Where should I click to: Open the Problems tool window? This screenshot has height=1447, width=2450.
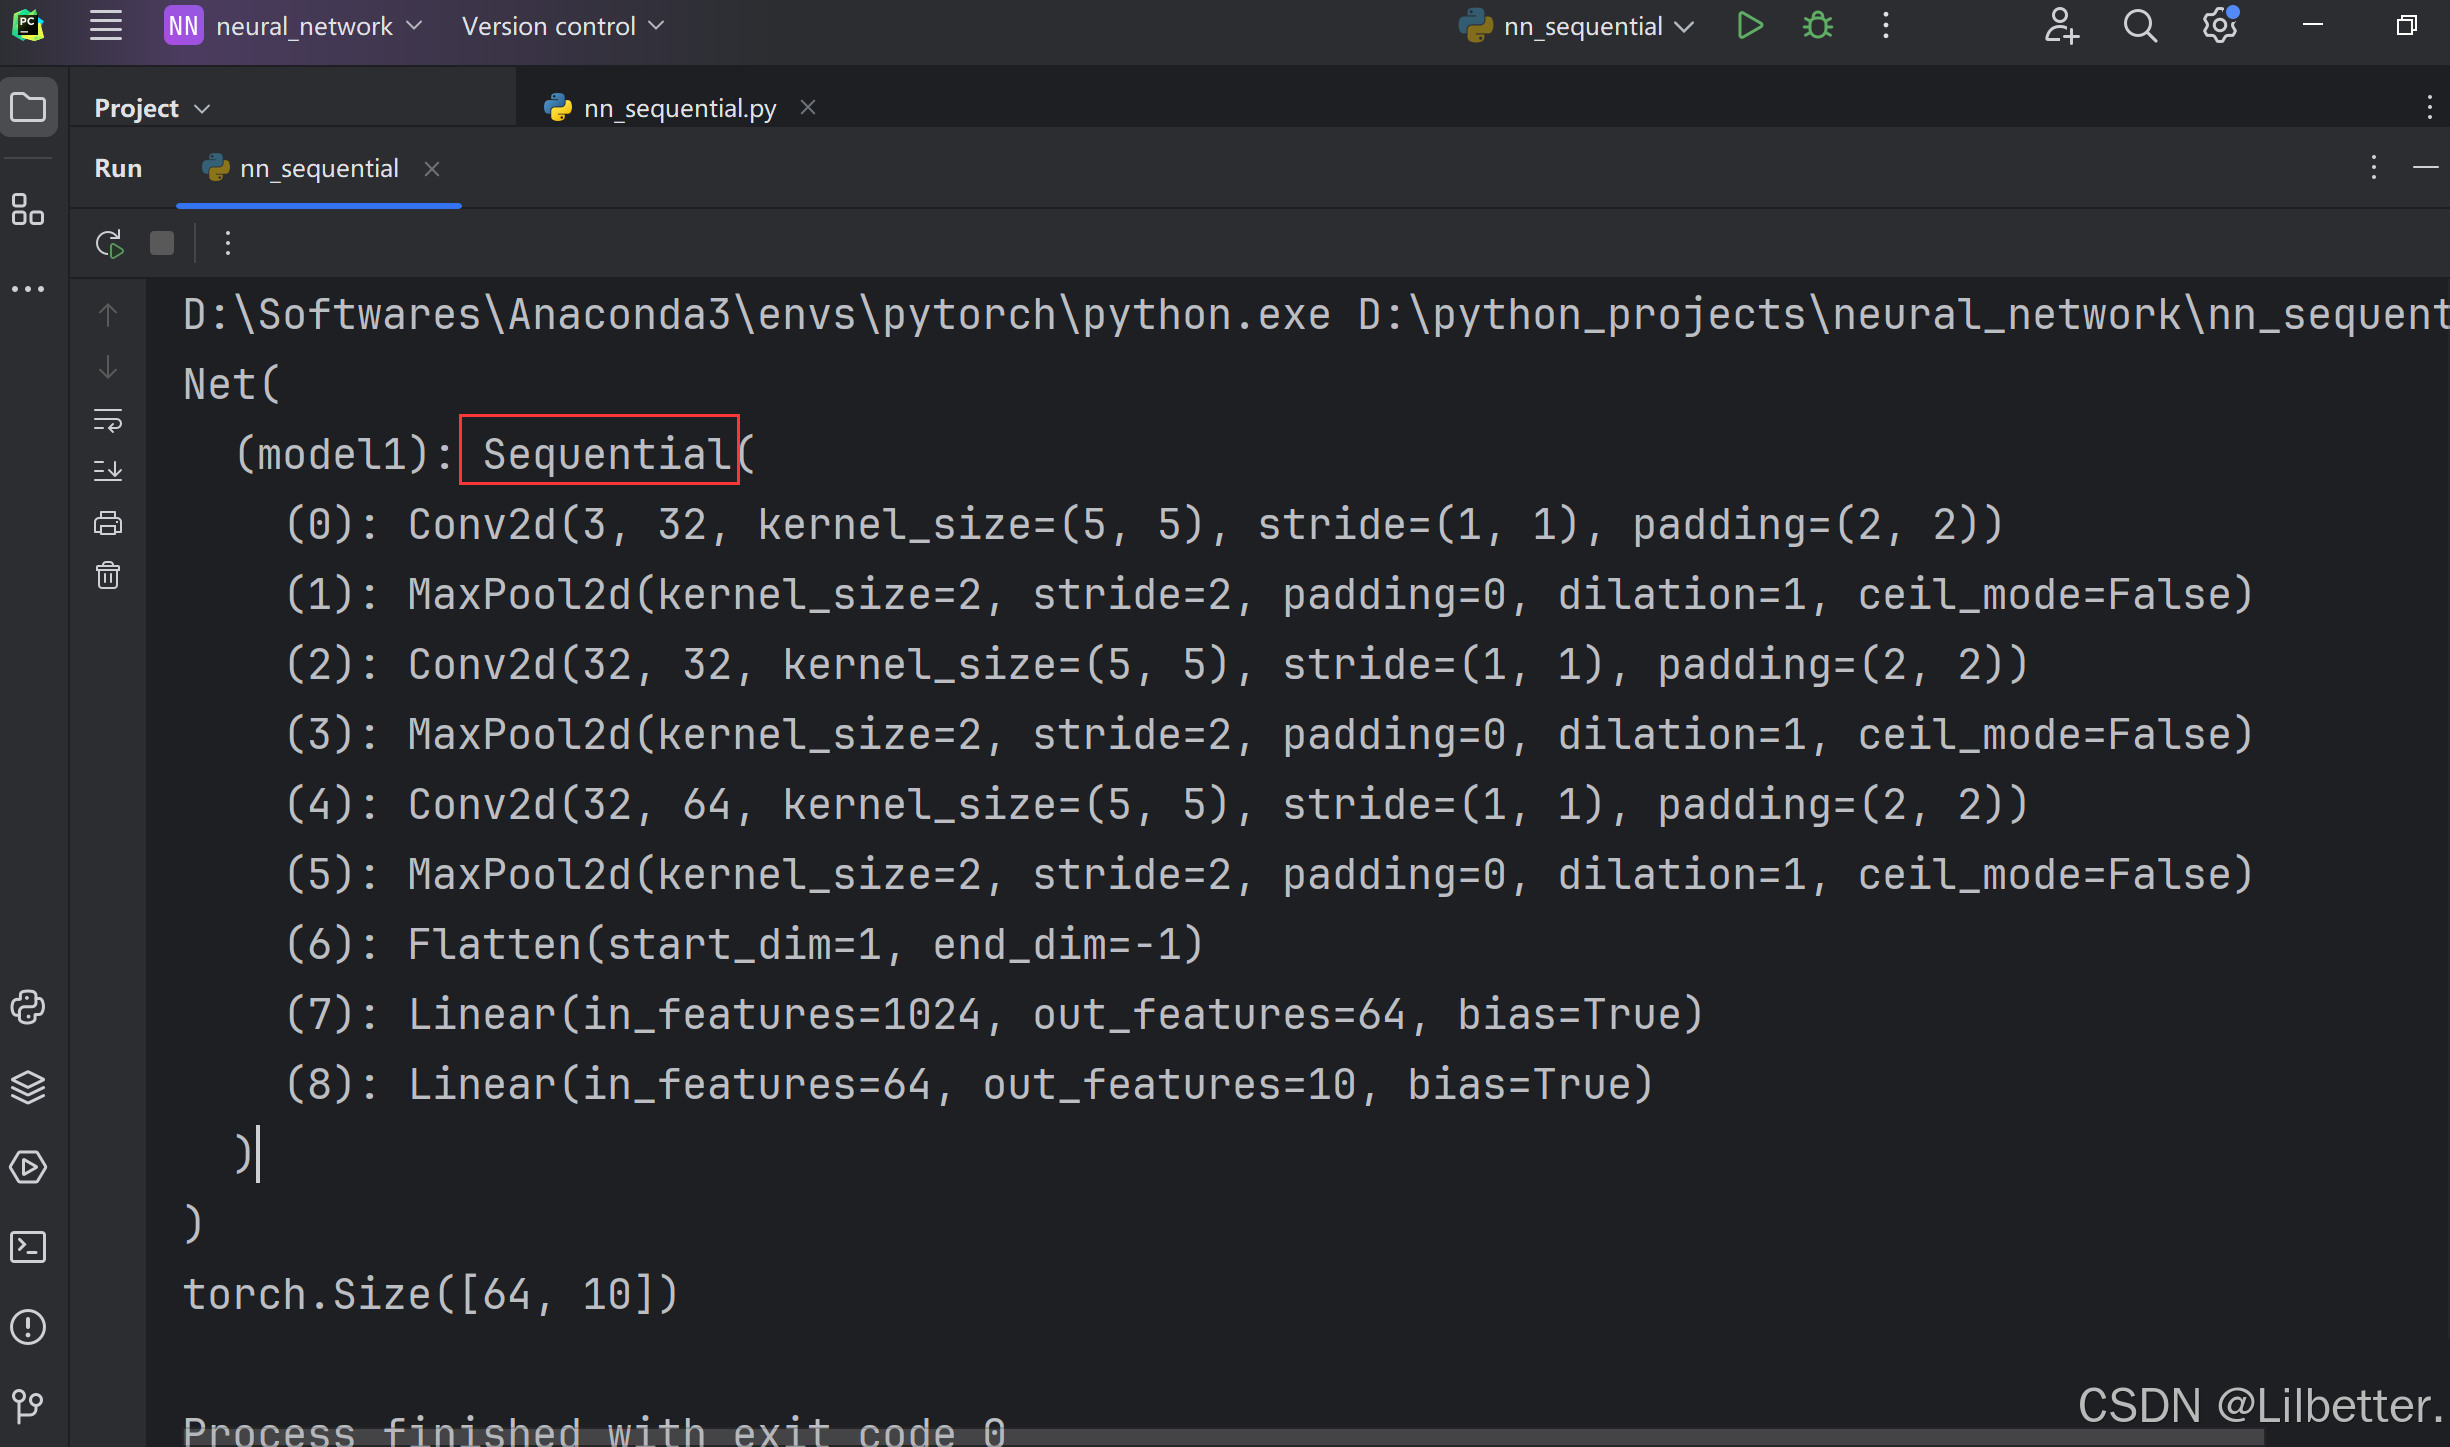[x=28, y=1327]
